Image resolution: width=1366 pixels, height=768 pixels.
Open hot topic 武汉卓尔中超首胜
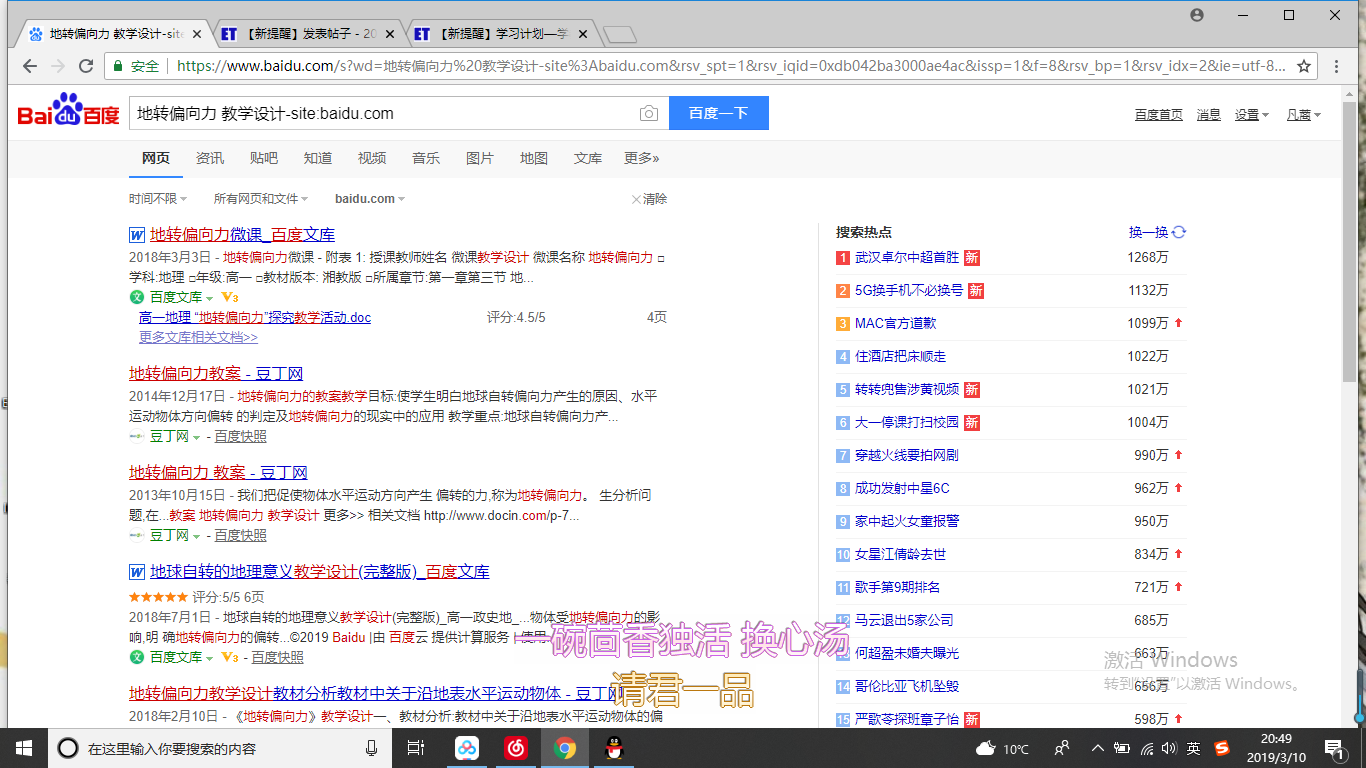pyautogui.click(x=907, y=257)
